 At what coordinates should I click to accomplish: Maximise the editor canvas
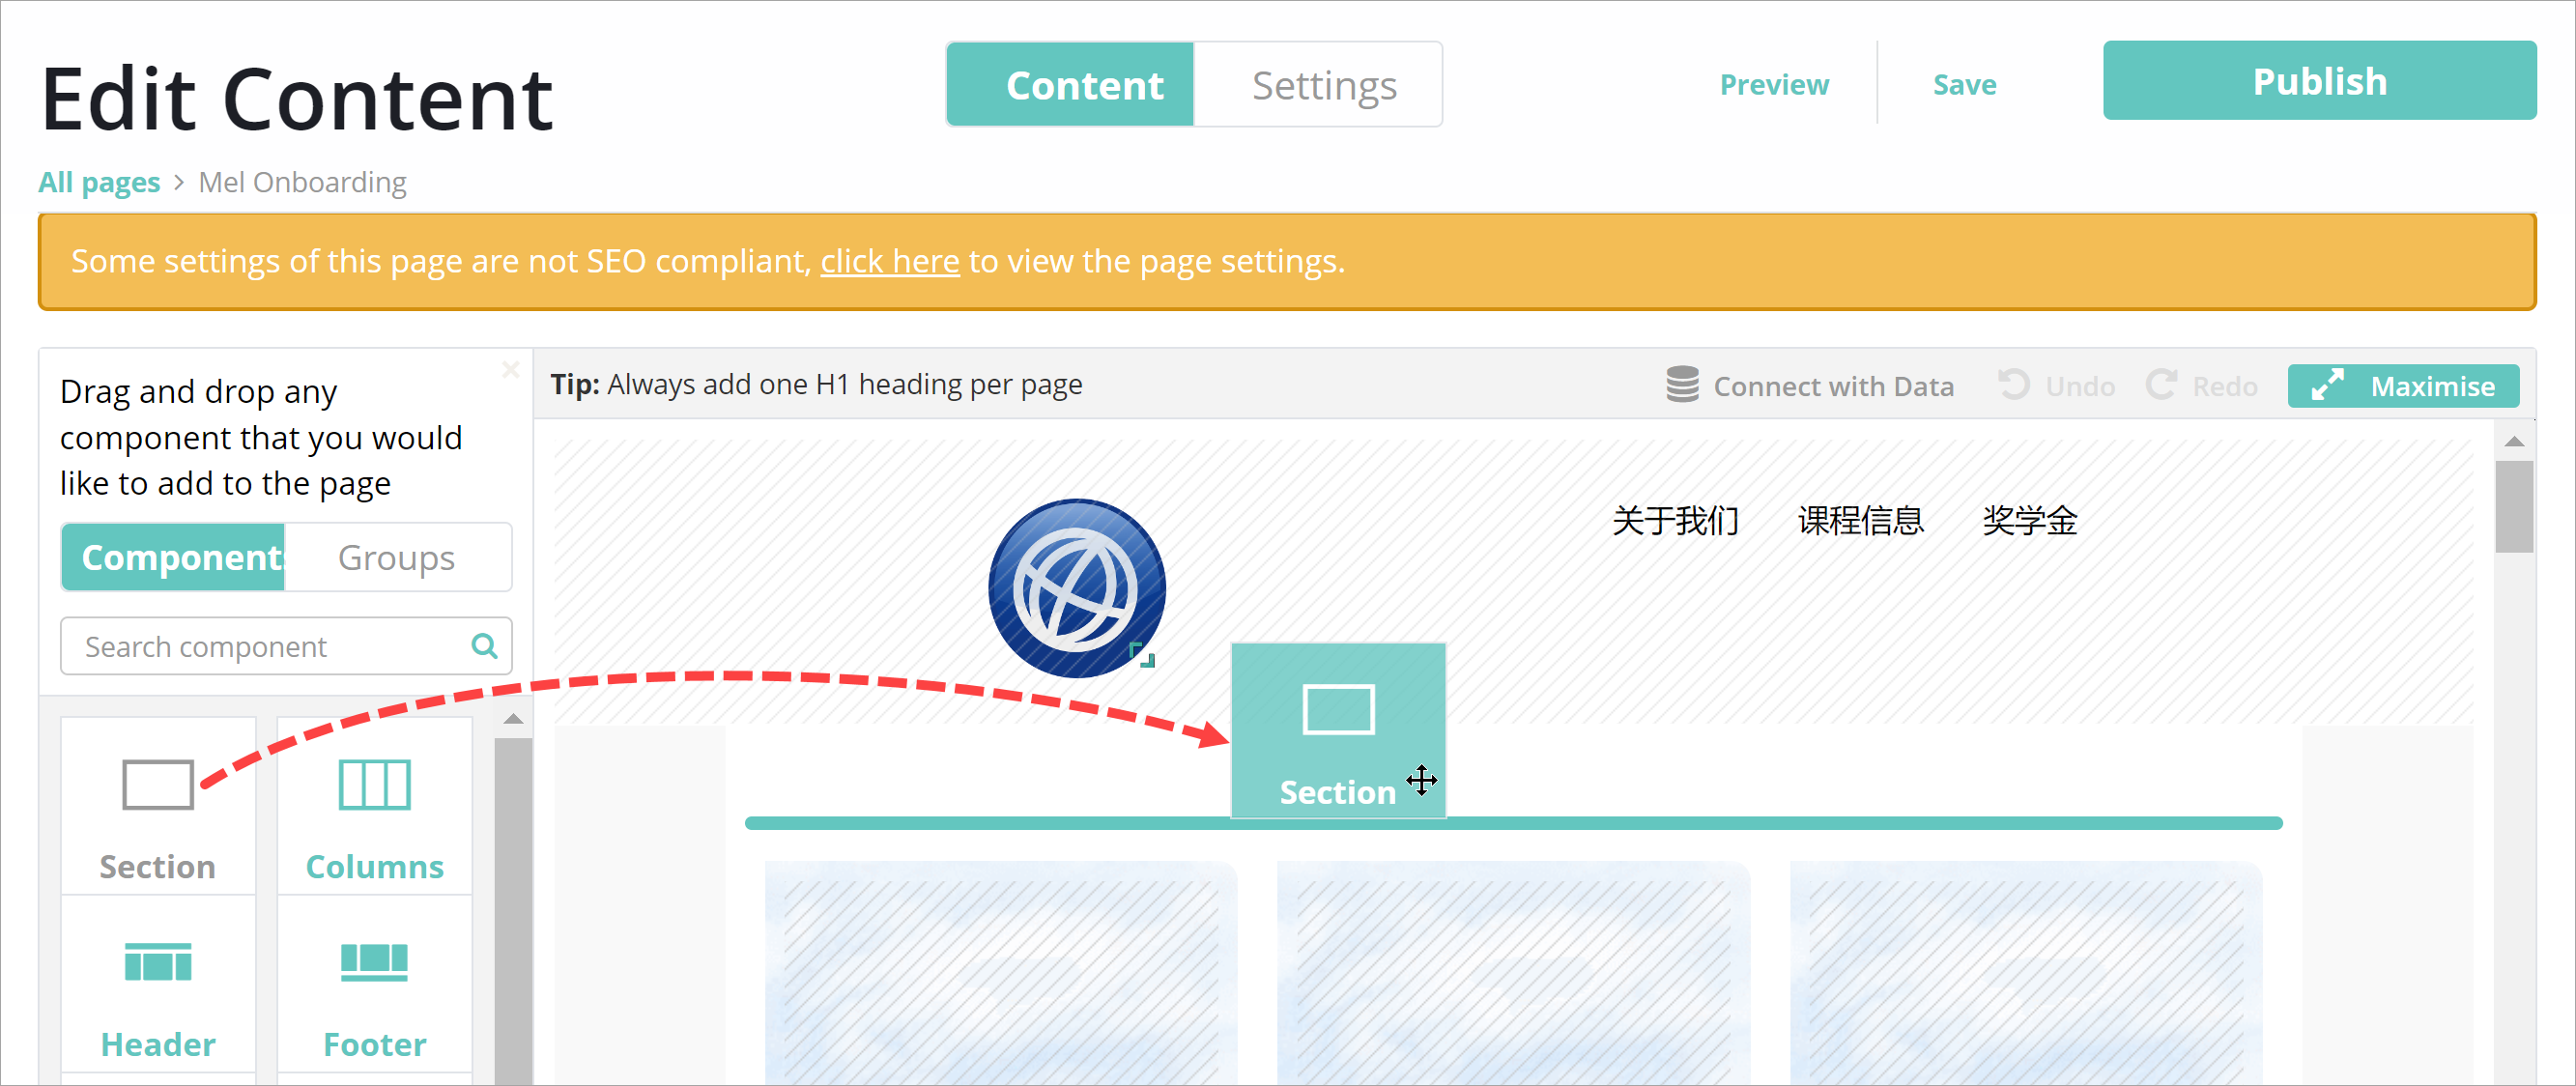pyautogui.click(x=2402, y=385)
